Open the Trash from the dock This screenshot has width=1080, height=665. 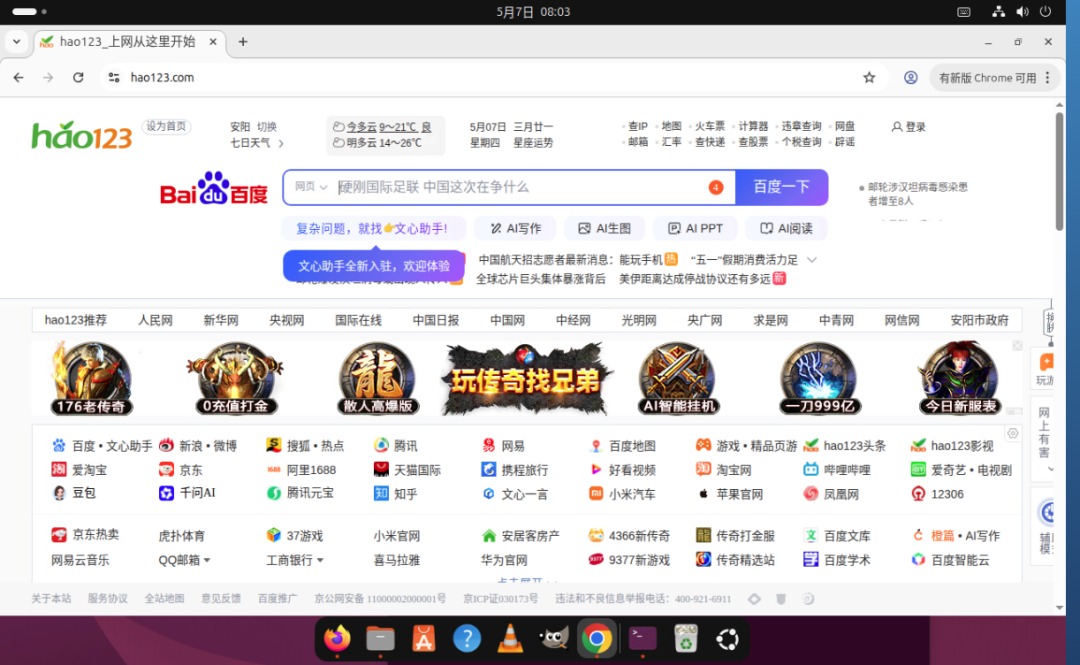tap(685, 639)
